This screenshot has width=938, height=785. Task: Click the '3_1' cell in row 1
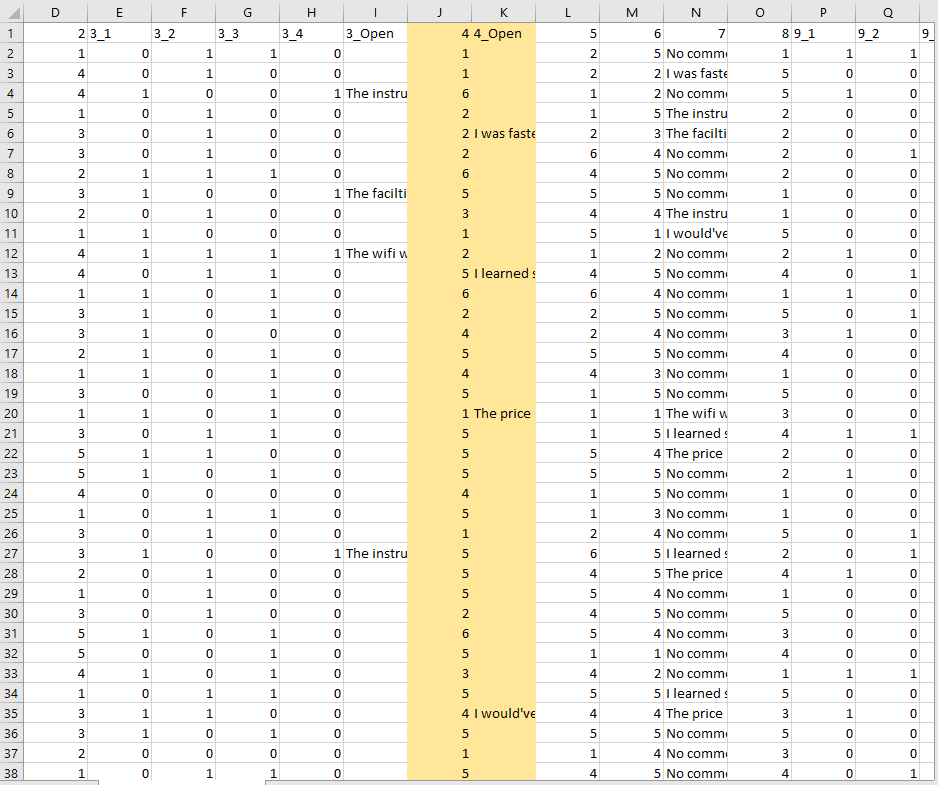(119, 33)
